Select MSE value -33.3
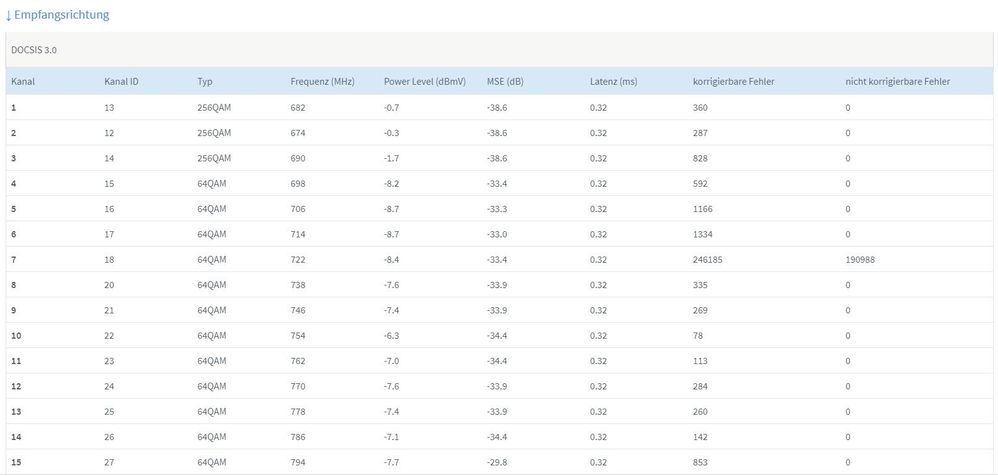Image resolution: width=998 pixels, height=476 pixels. coord(497,209)
